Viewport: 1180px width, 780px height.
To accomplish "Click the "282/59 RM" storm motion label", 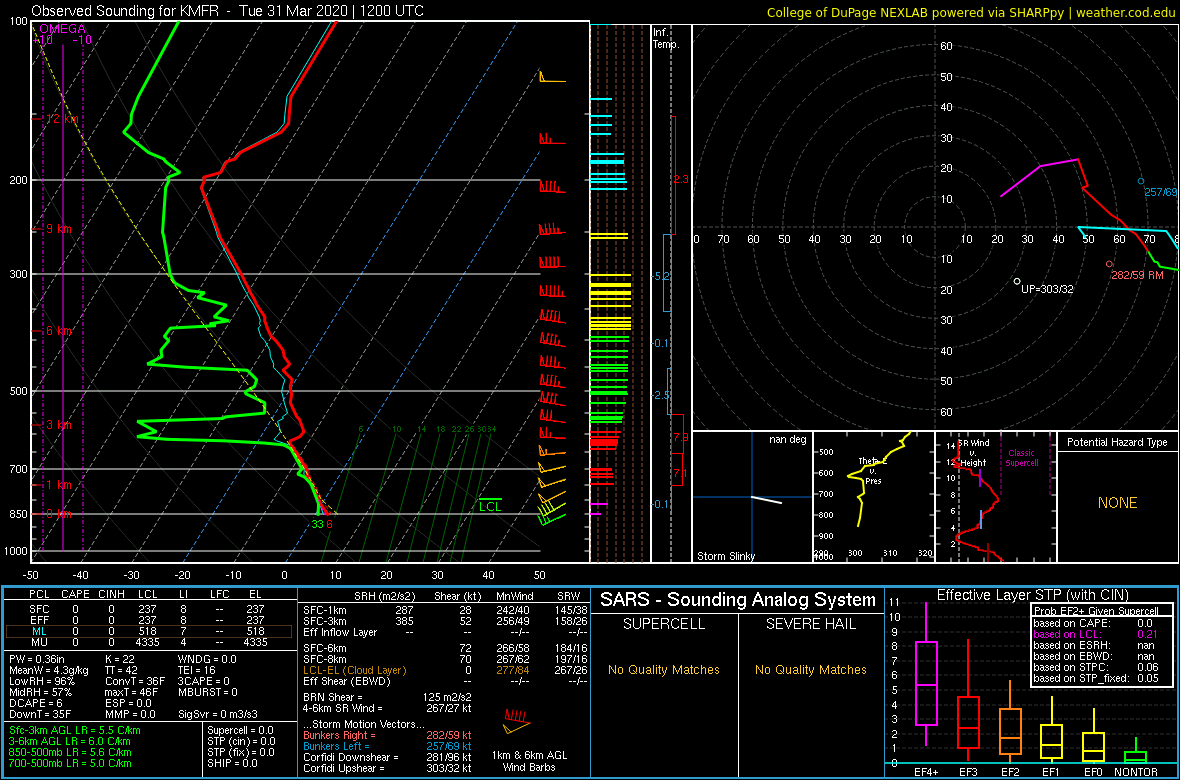I will click(1137, 276).
